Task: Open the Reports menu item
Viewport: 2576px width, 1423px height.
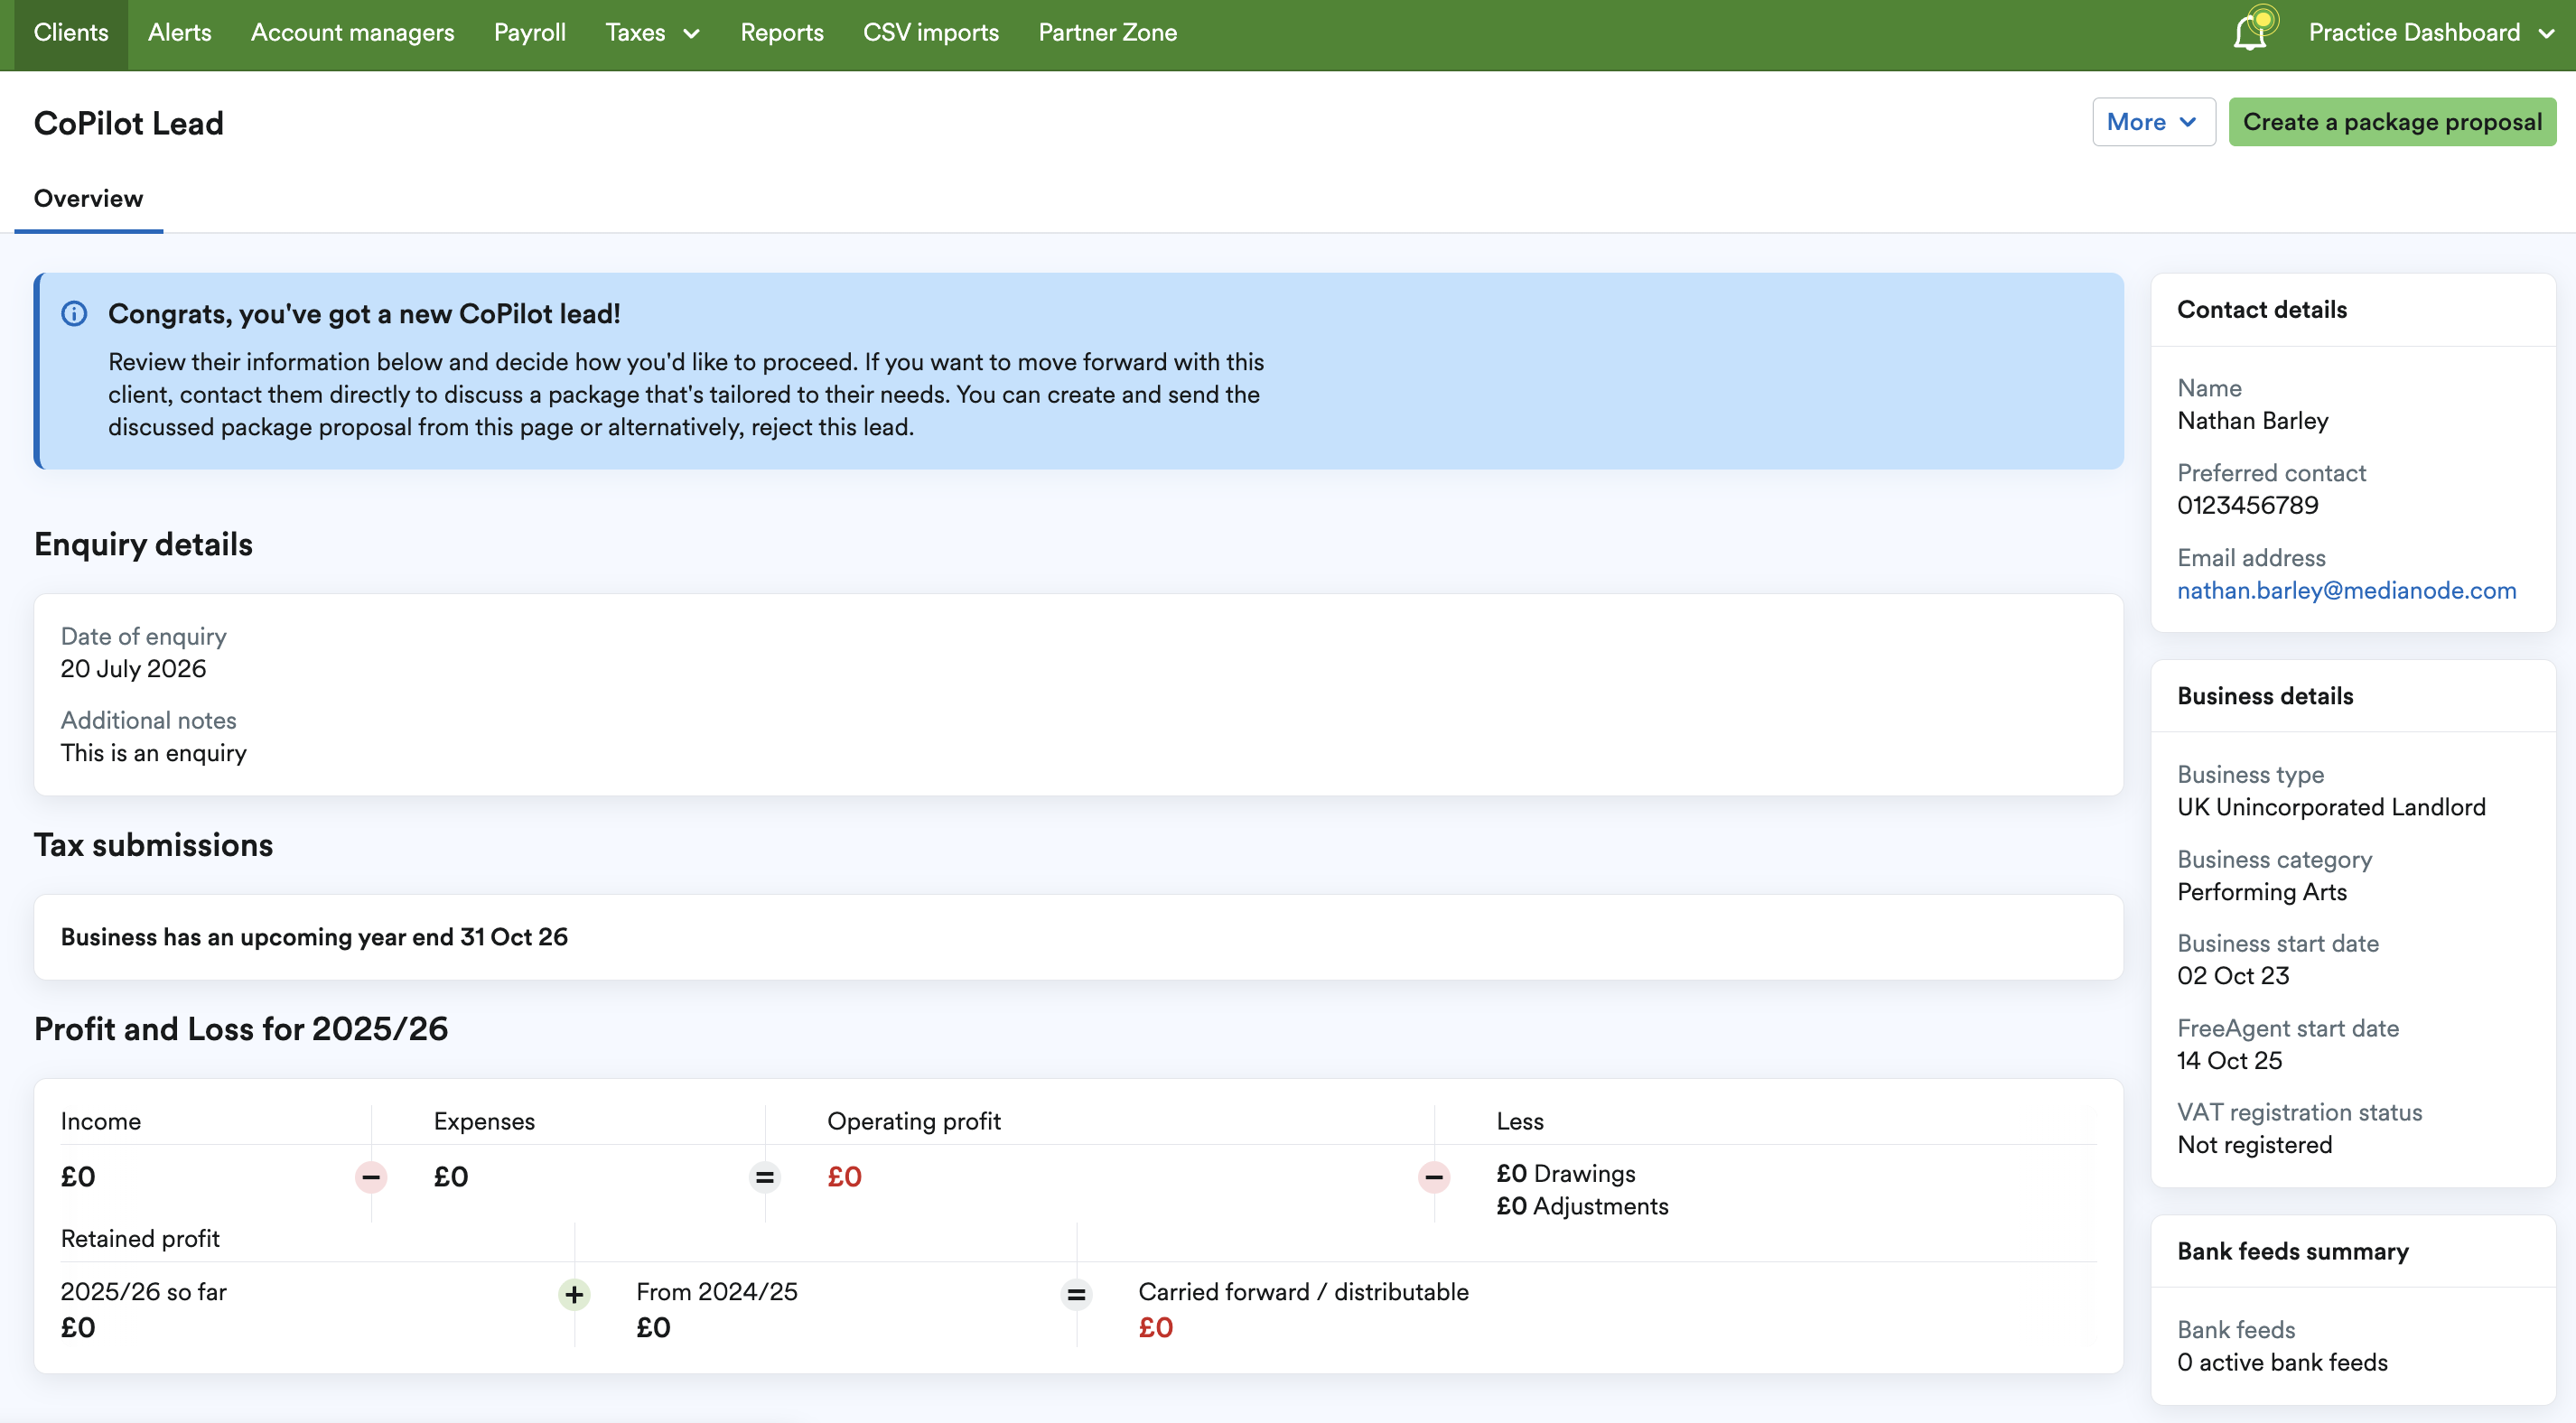Action: (x=782, y=32)
